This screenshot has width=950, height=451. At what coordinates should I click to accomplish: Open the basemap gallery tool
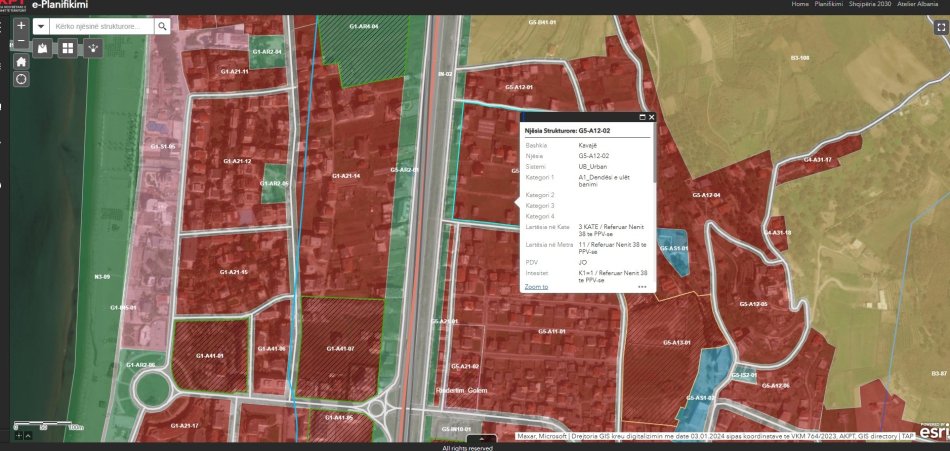[x=43, y=47]
